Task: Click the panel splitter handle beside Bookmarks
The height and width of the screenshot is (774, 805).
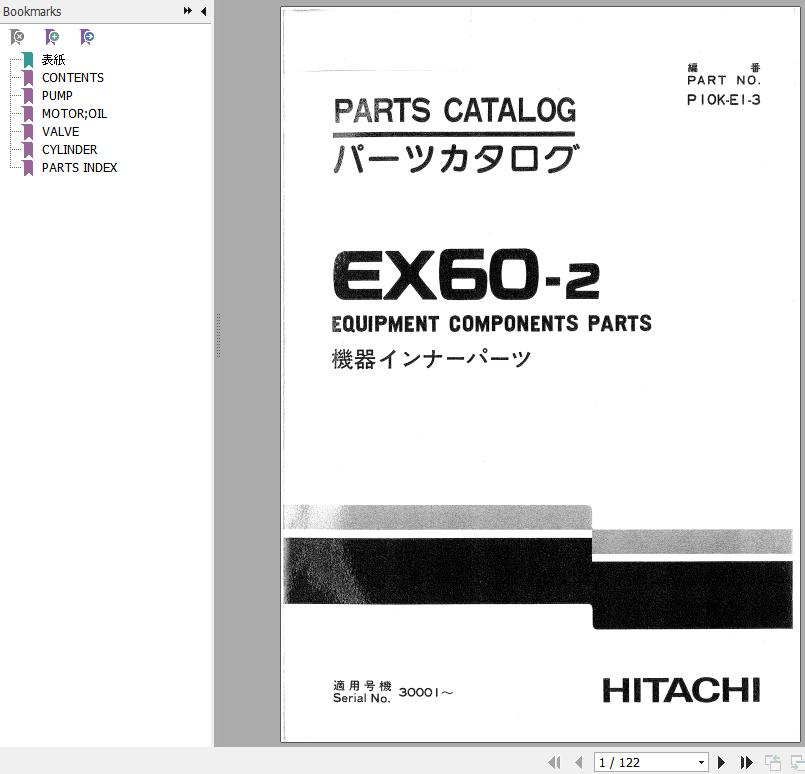Action: (218, 336)
